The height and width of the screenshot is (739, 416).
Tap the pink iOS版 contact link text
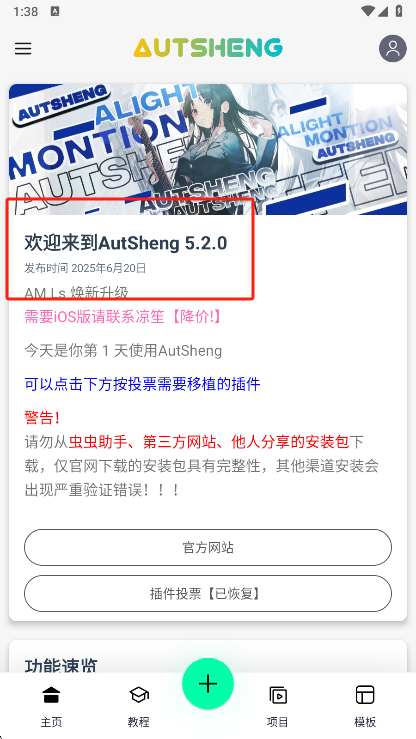pos(123,317)
